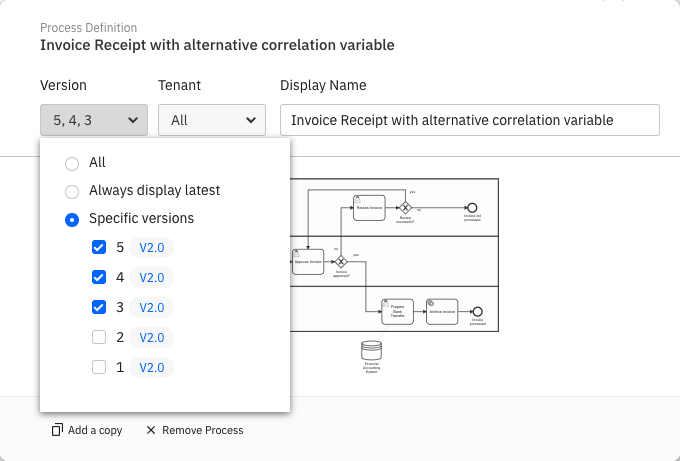Click the 'Review successful?' gateway diamond
This screenshot has width=680, height=461.
pos(405,207)
